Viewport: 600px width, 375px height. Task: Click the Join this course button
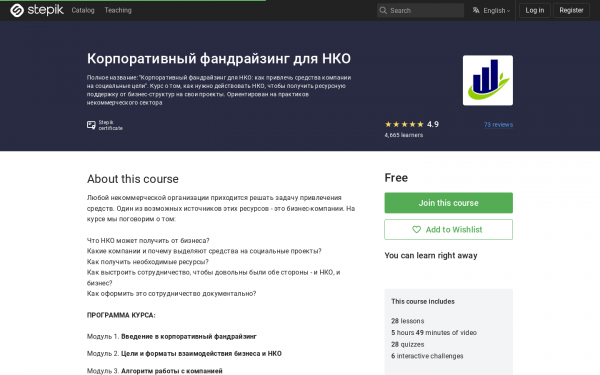coord(448,203)
